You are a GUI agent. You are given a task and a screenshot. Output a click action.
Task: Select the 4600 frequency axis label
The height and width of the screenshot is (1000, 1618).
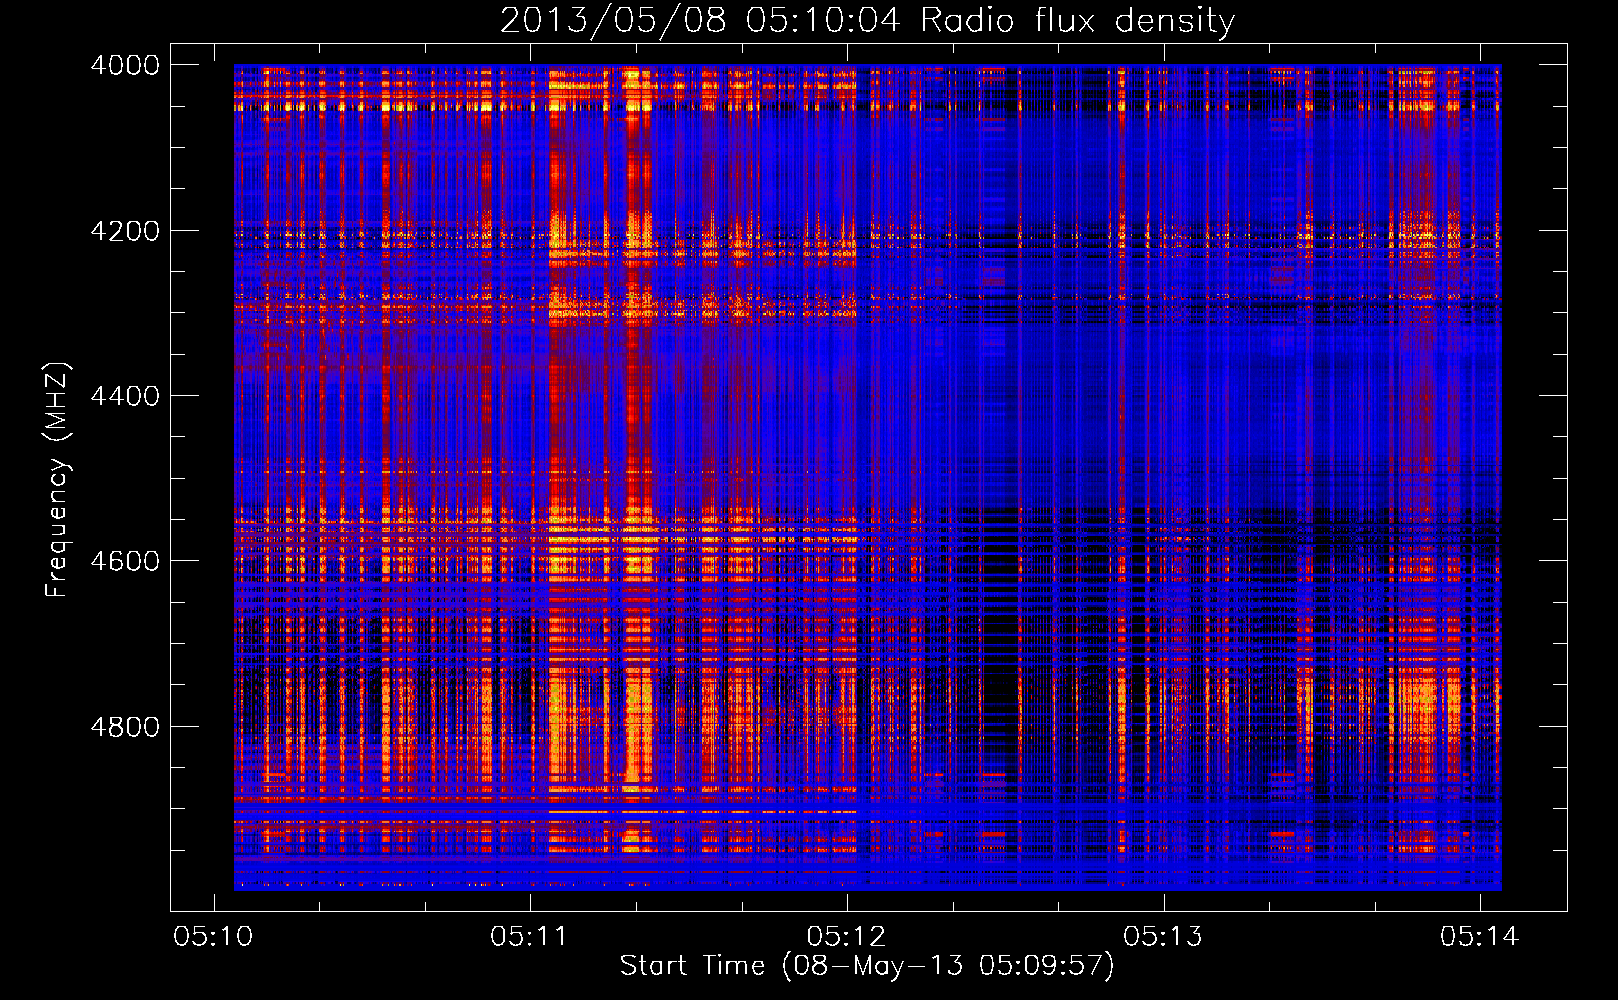125,561
